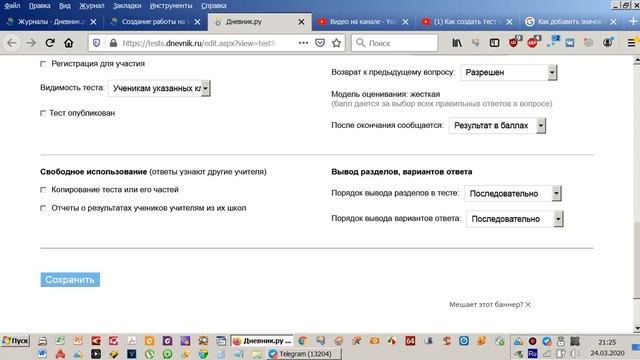Open Adobe Acrobat taskbar icon
This screenshot has width=640, height=360.
(x=131, y=341)
